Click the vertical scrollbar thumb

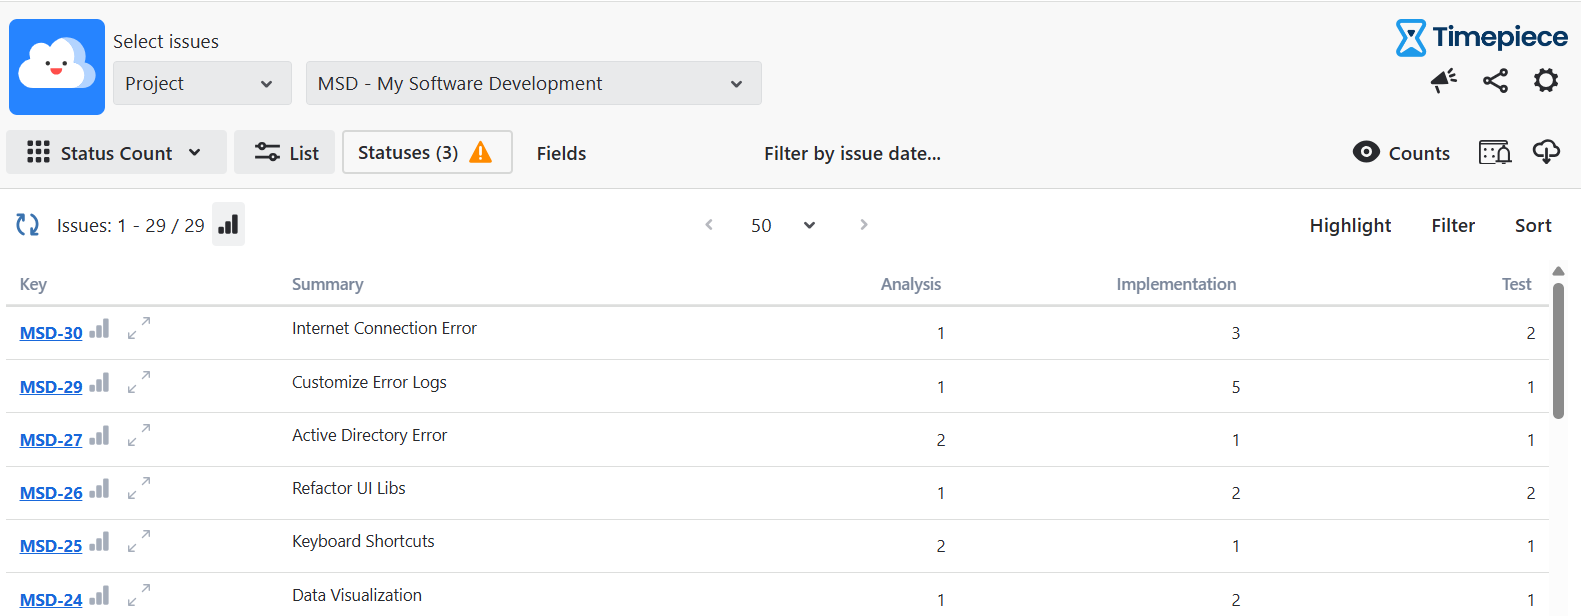(x=1558, y=350)
